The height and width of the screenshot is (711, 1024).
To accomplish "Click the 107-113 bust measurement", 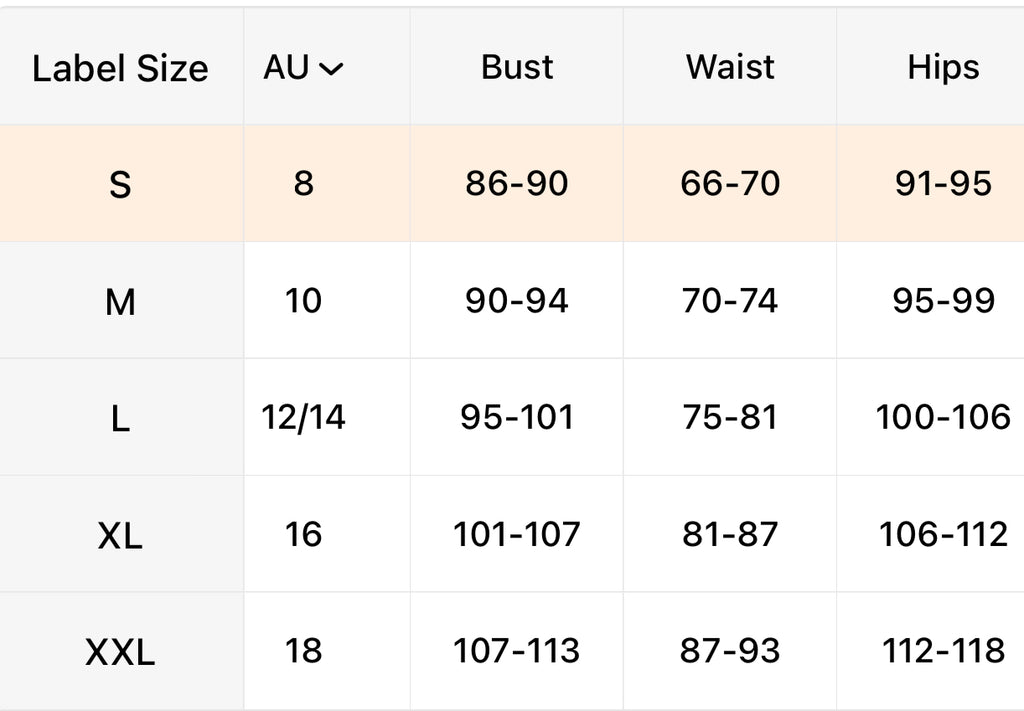I will point(517,651).
